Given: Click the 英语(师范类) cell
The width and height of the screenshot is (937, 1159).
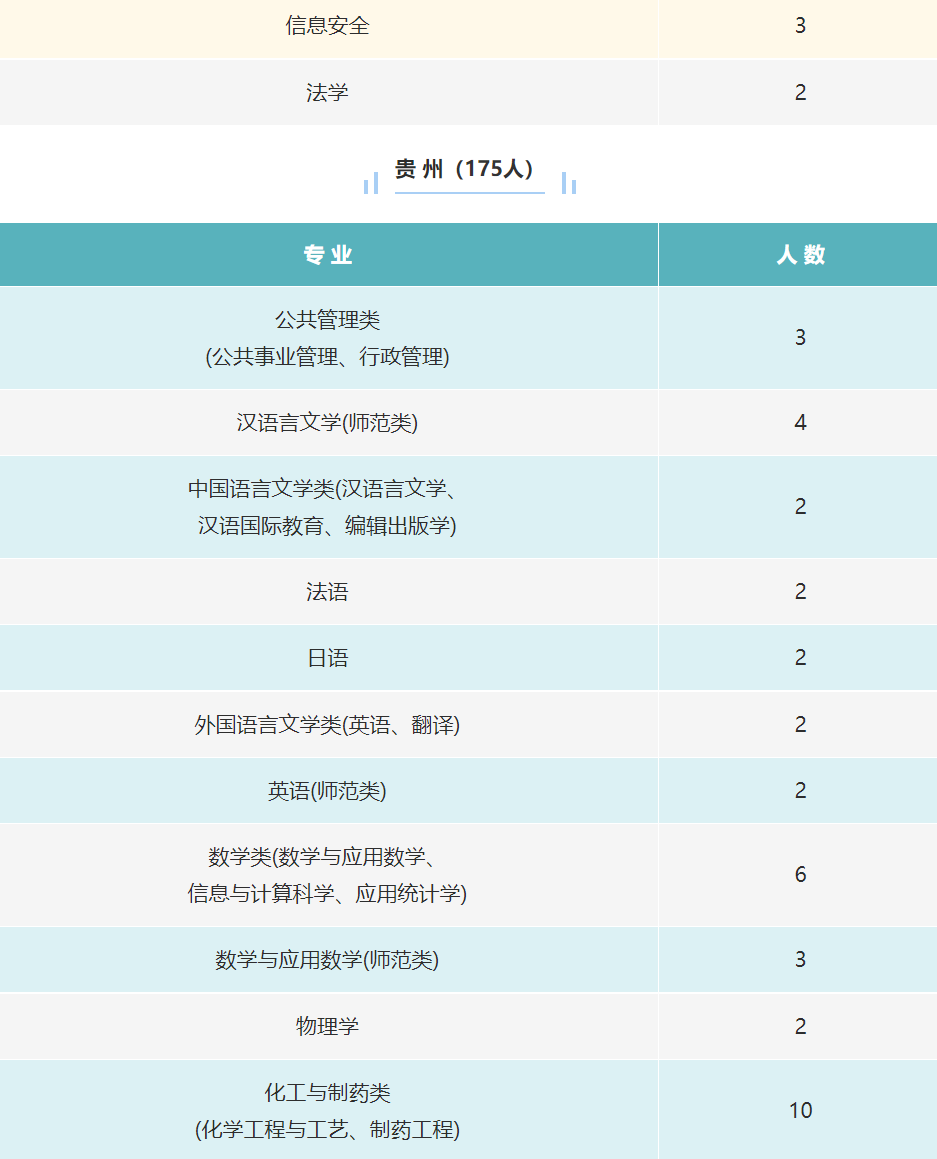Looking at the screenshot, I should (x=329, y=791).
